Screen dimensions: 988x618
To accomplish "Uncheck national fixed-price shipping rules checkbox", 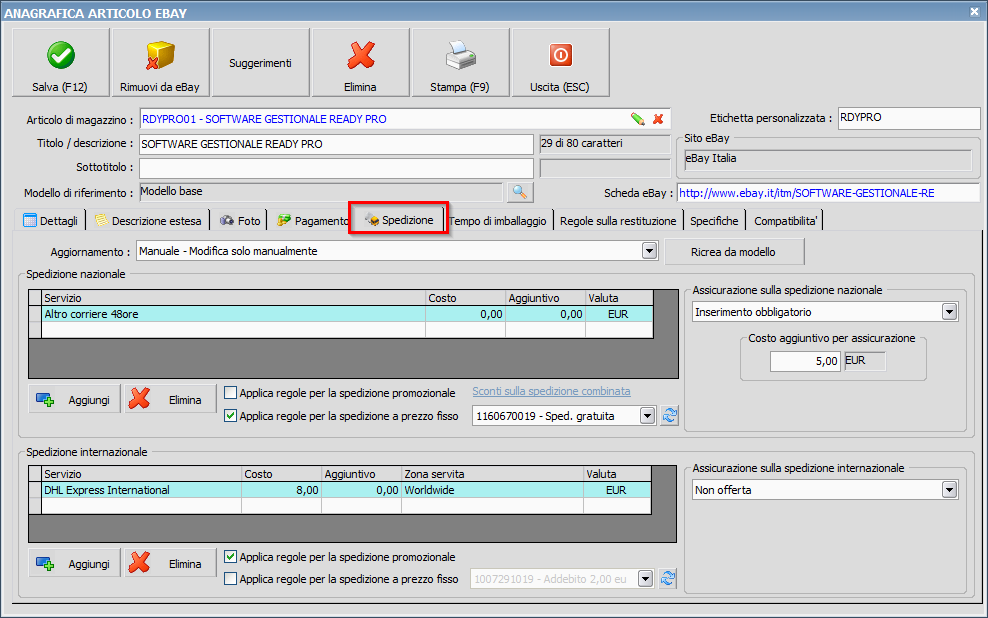I will [x=231, y=416].
